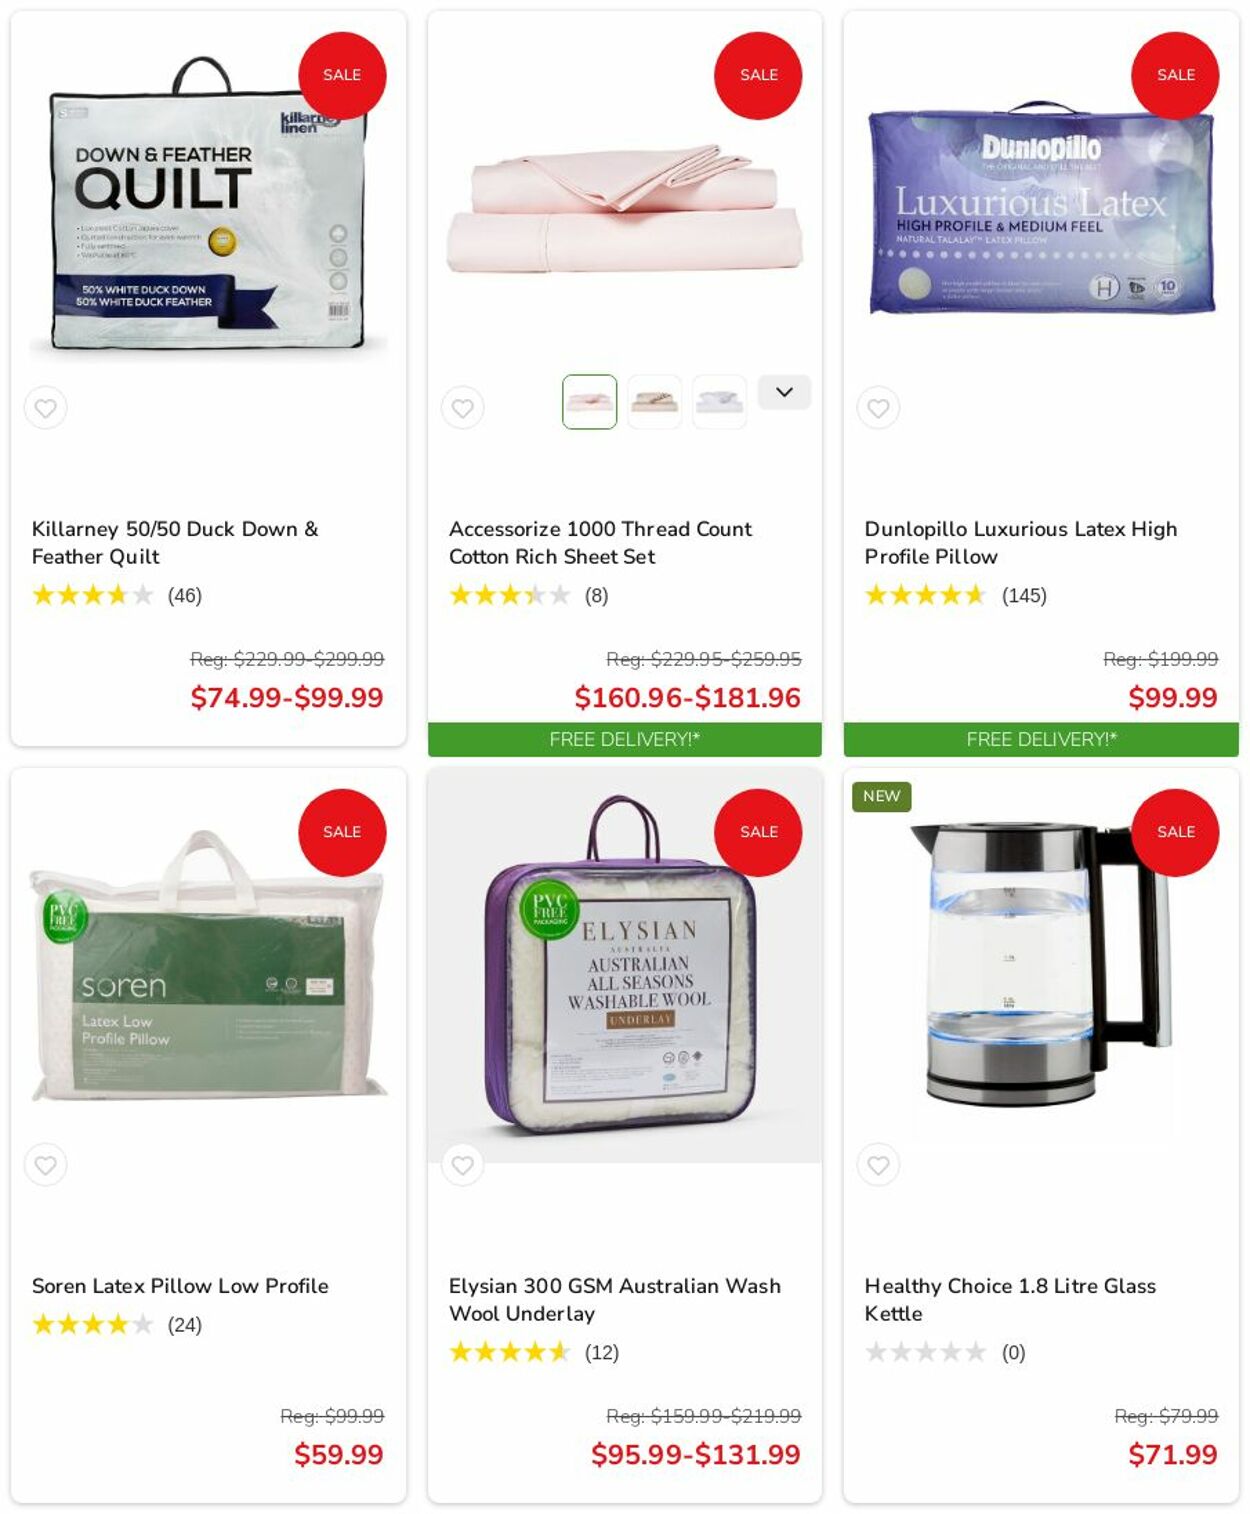This screenshot has height=1514, width=1250.
Task: Open Killarney 50/50 Duck Down & Feather Quilt
Action: coord(175,542)
